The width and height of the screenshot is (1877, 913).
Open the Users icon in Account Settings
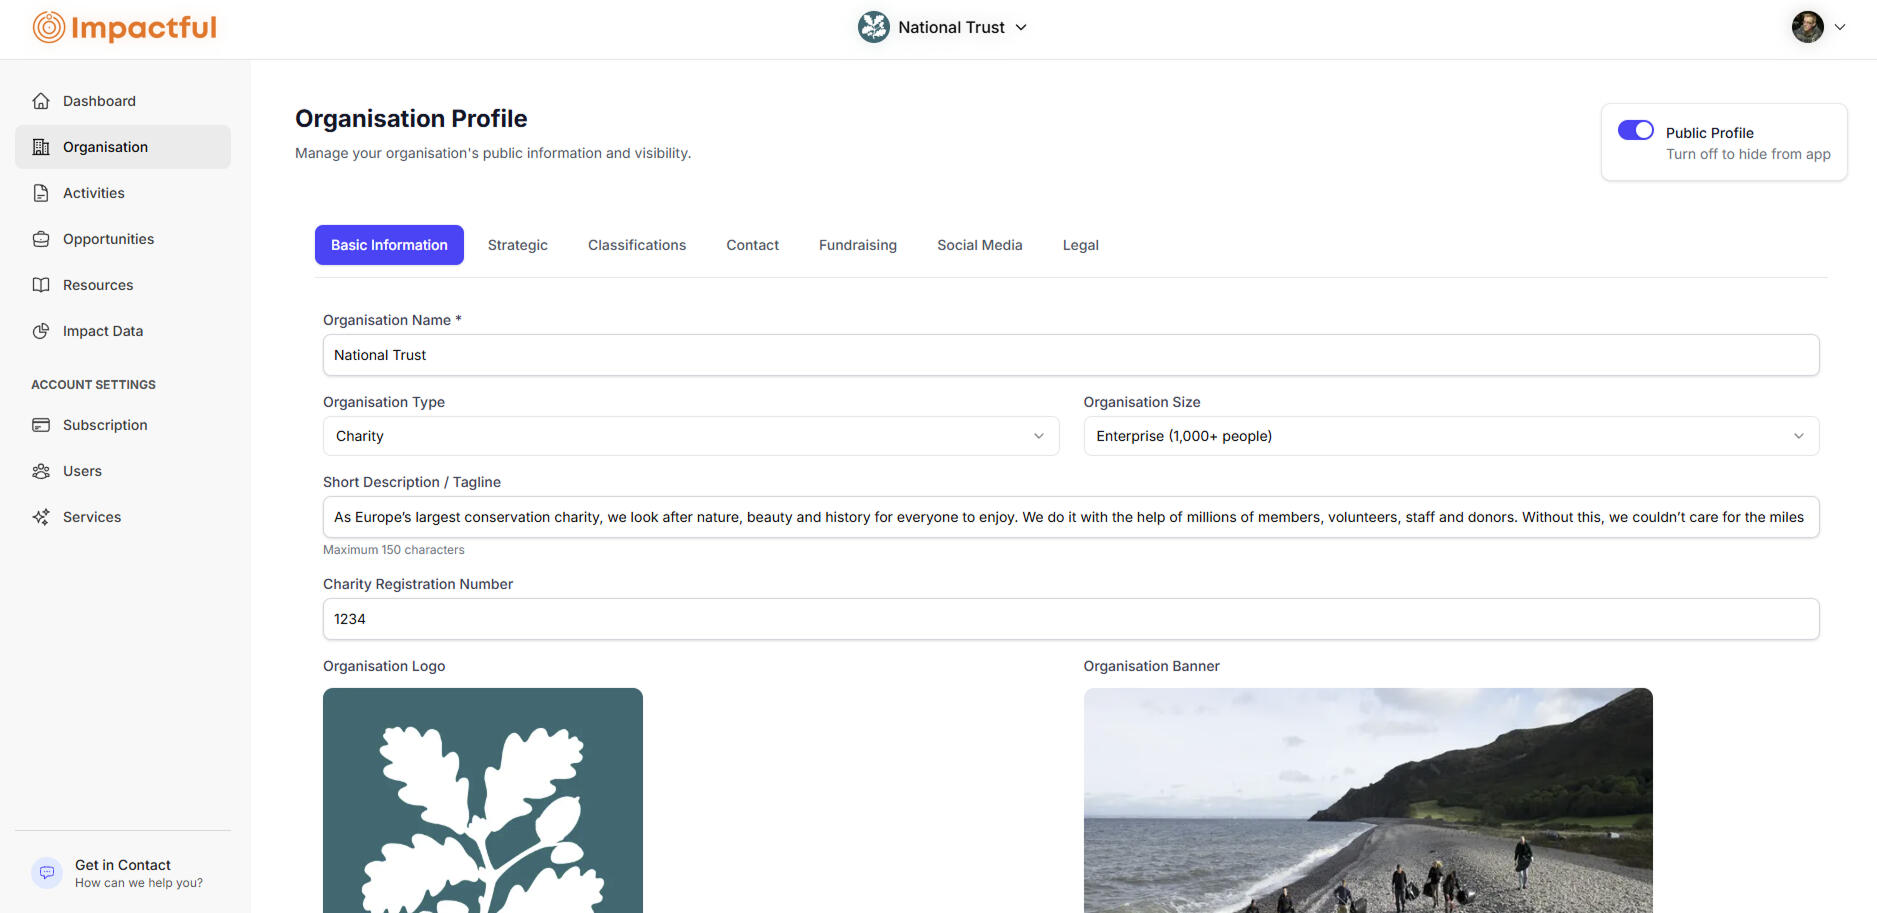[41, 470]
